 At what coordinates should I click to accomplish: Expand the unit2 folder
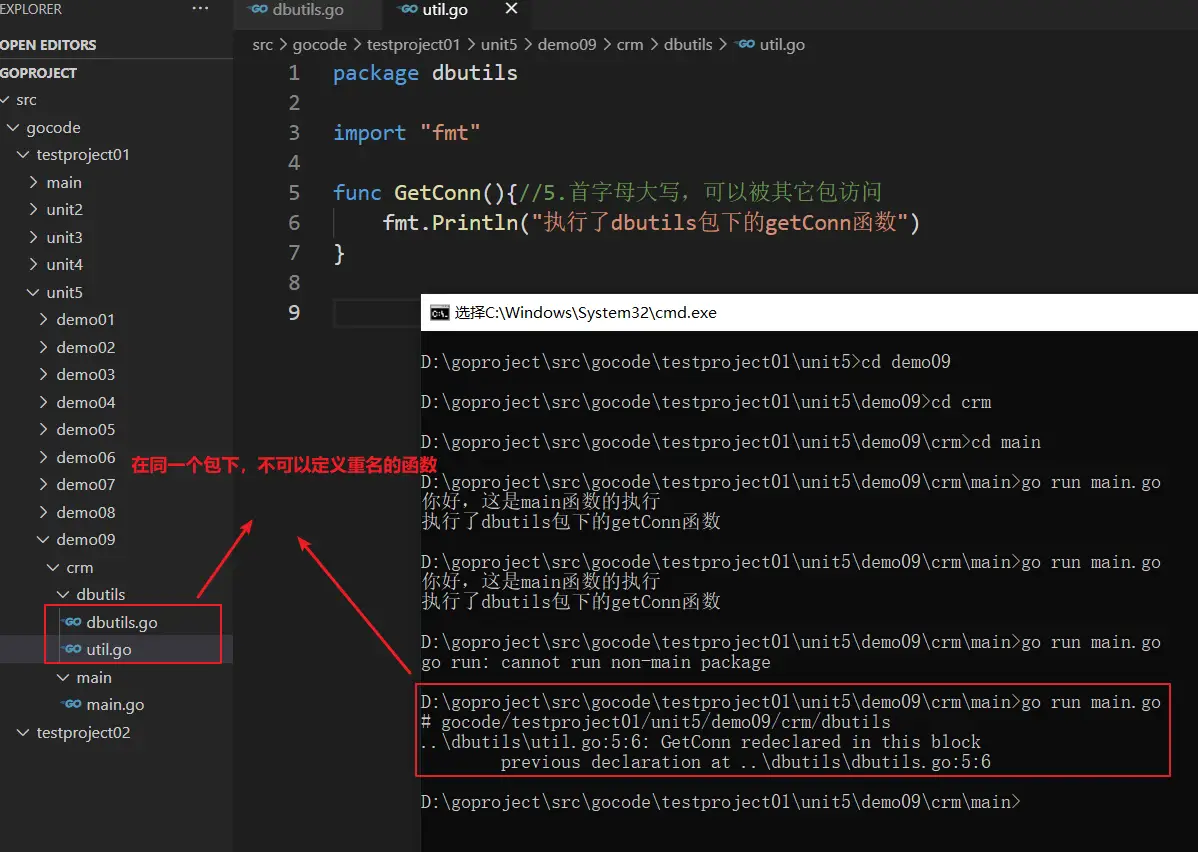tap(64, 210)
